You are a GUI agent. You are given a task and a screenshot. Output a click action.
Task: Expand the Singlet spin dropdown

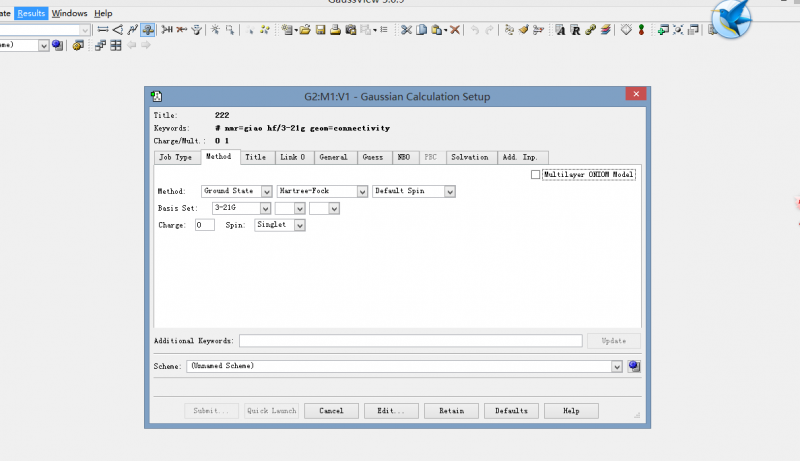299,225
